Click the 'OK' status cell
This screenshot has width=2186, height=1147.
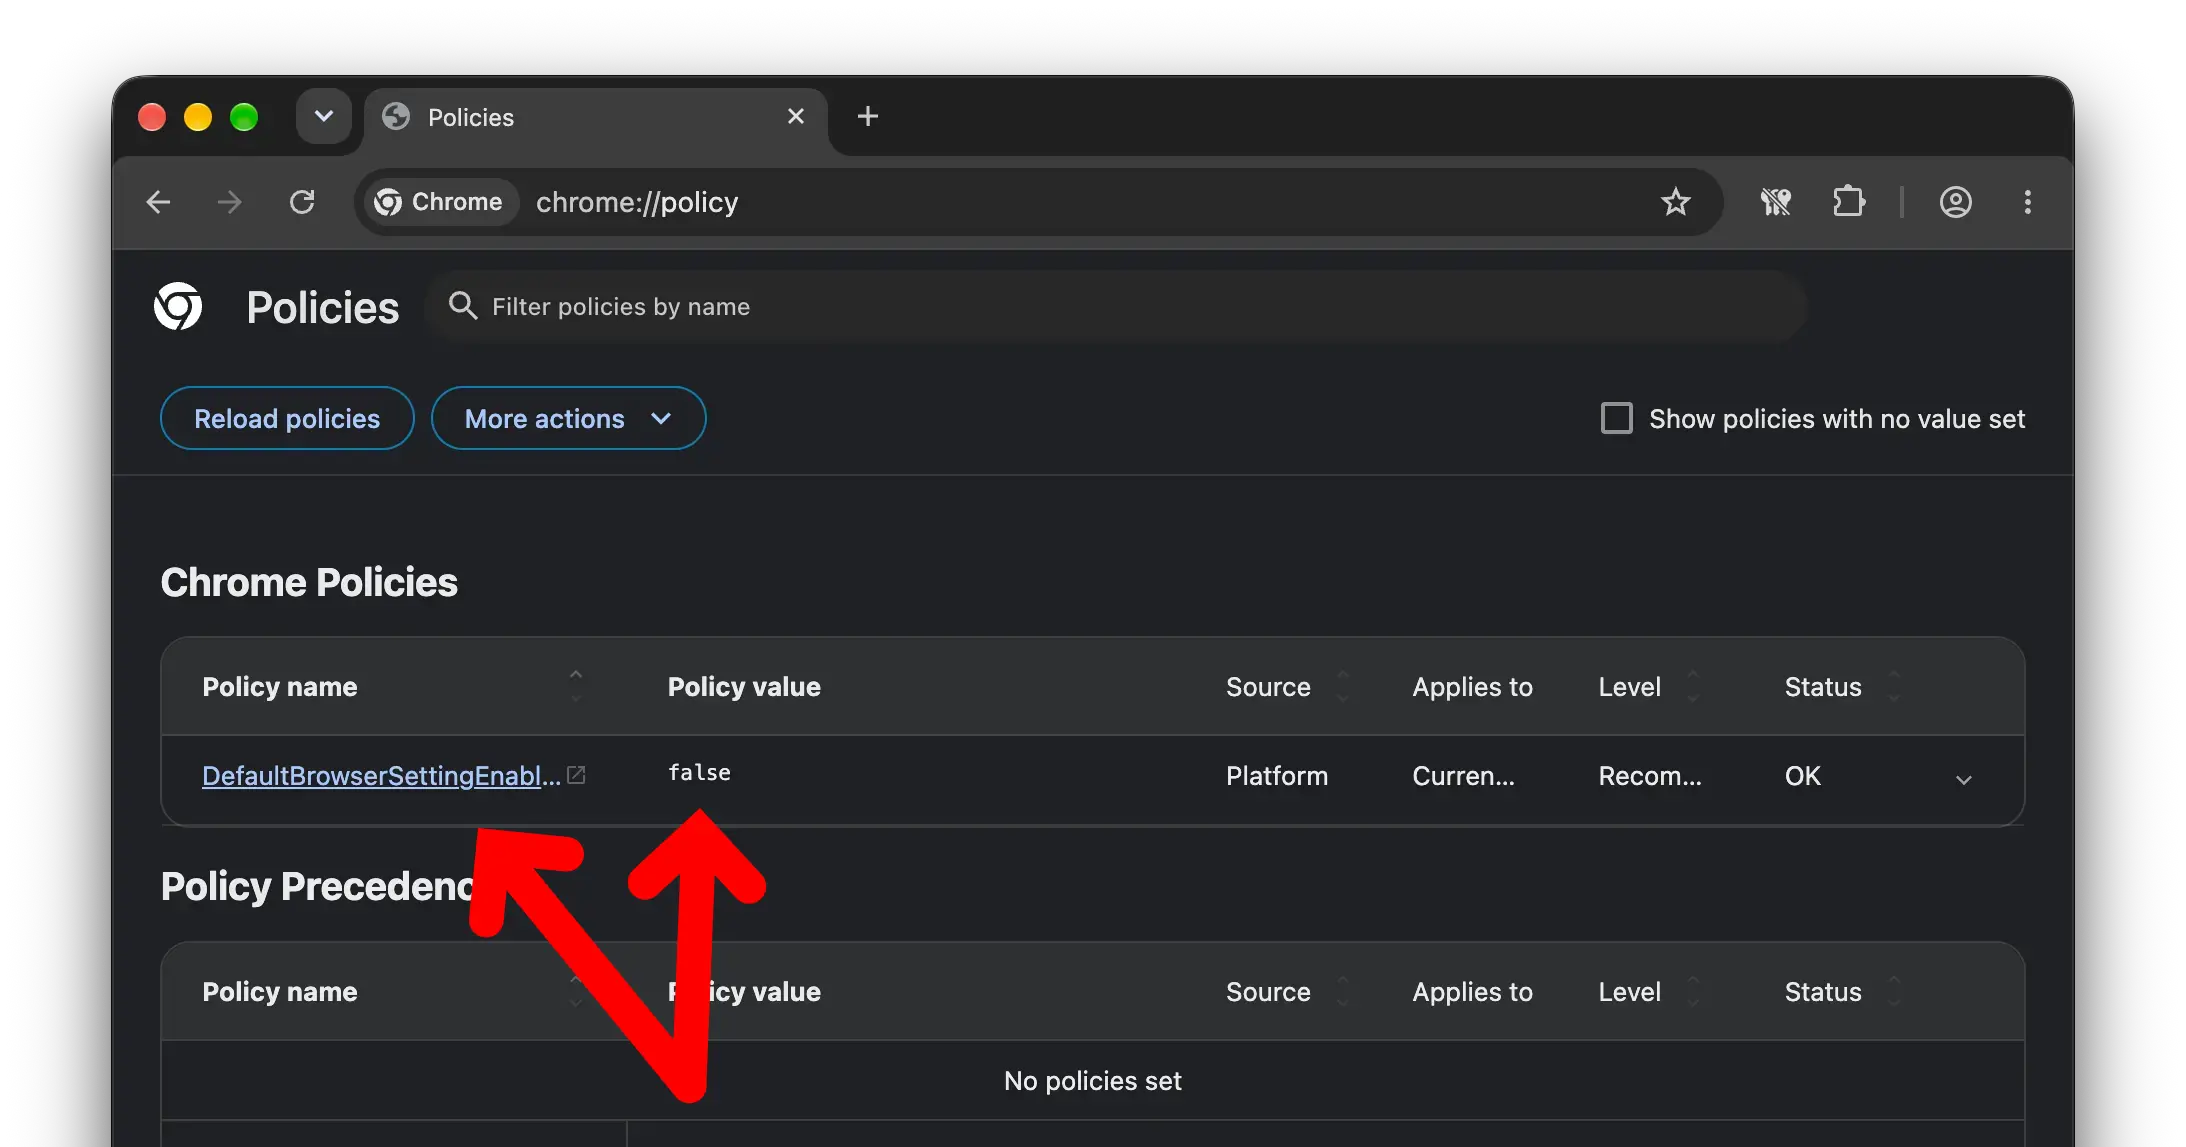1803,776
